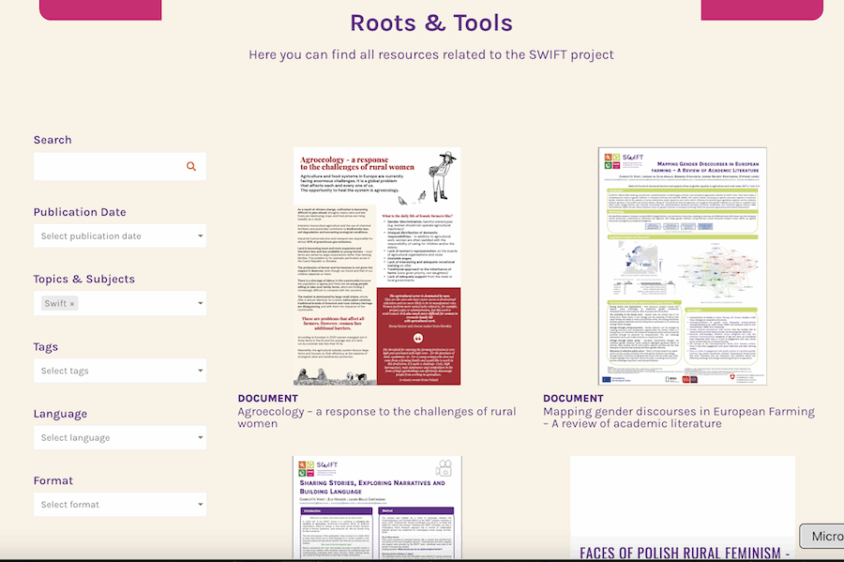Viewport: 844px width, 562px height.
Task: Click the Roots & Tools page heading
Action: (431, 23)
